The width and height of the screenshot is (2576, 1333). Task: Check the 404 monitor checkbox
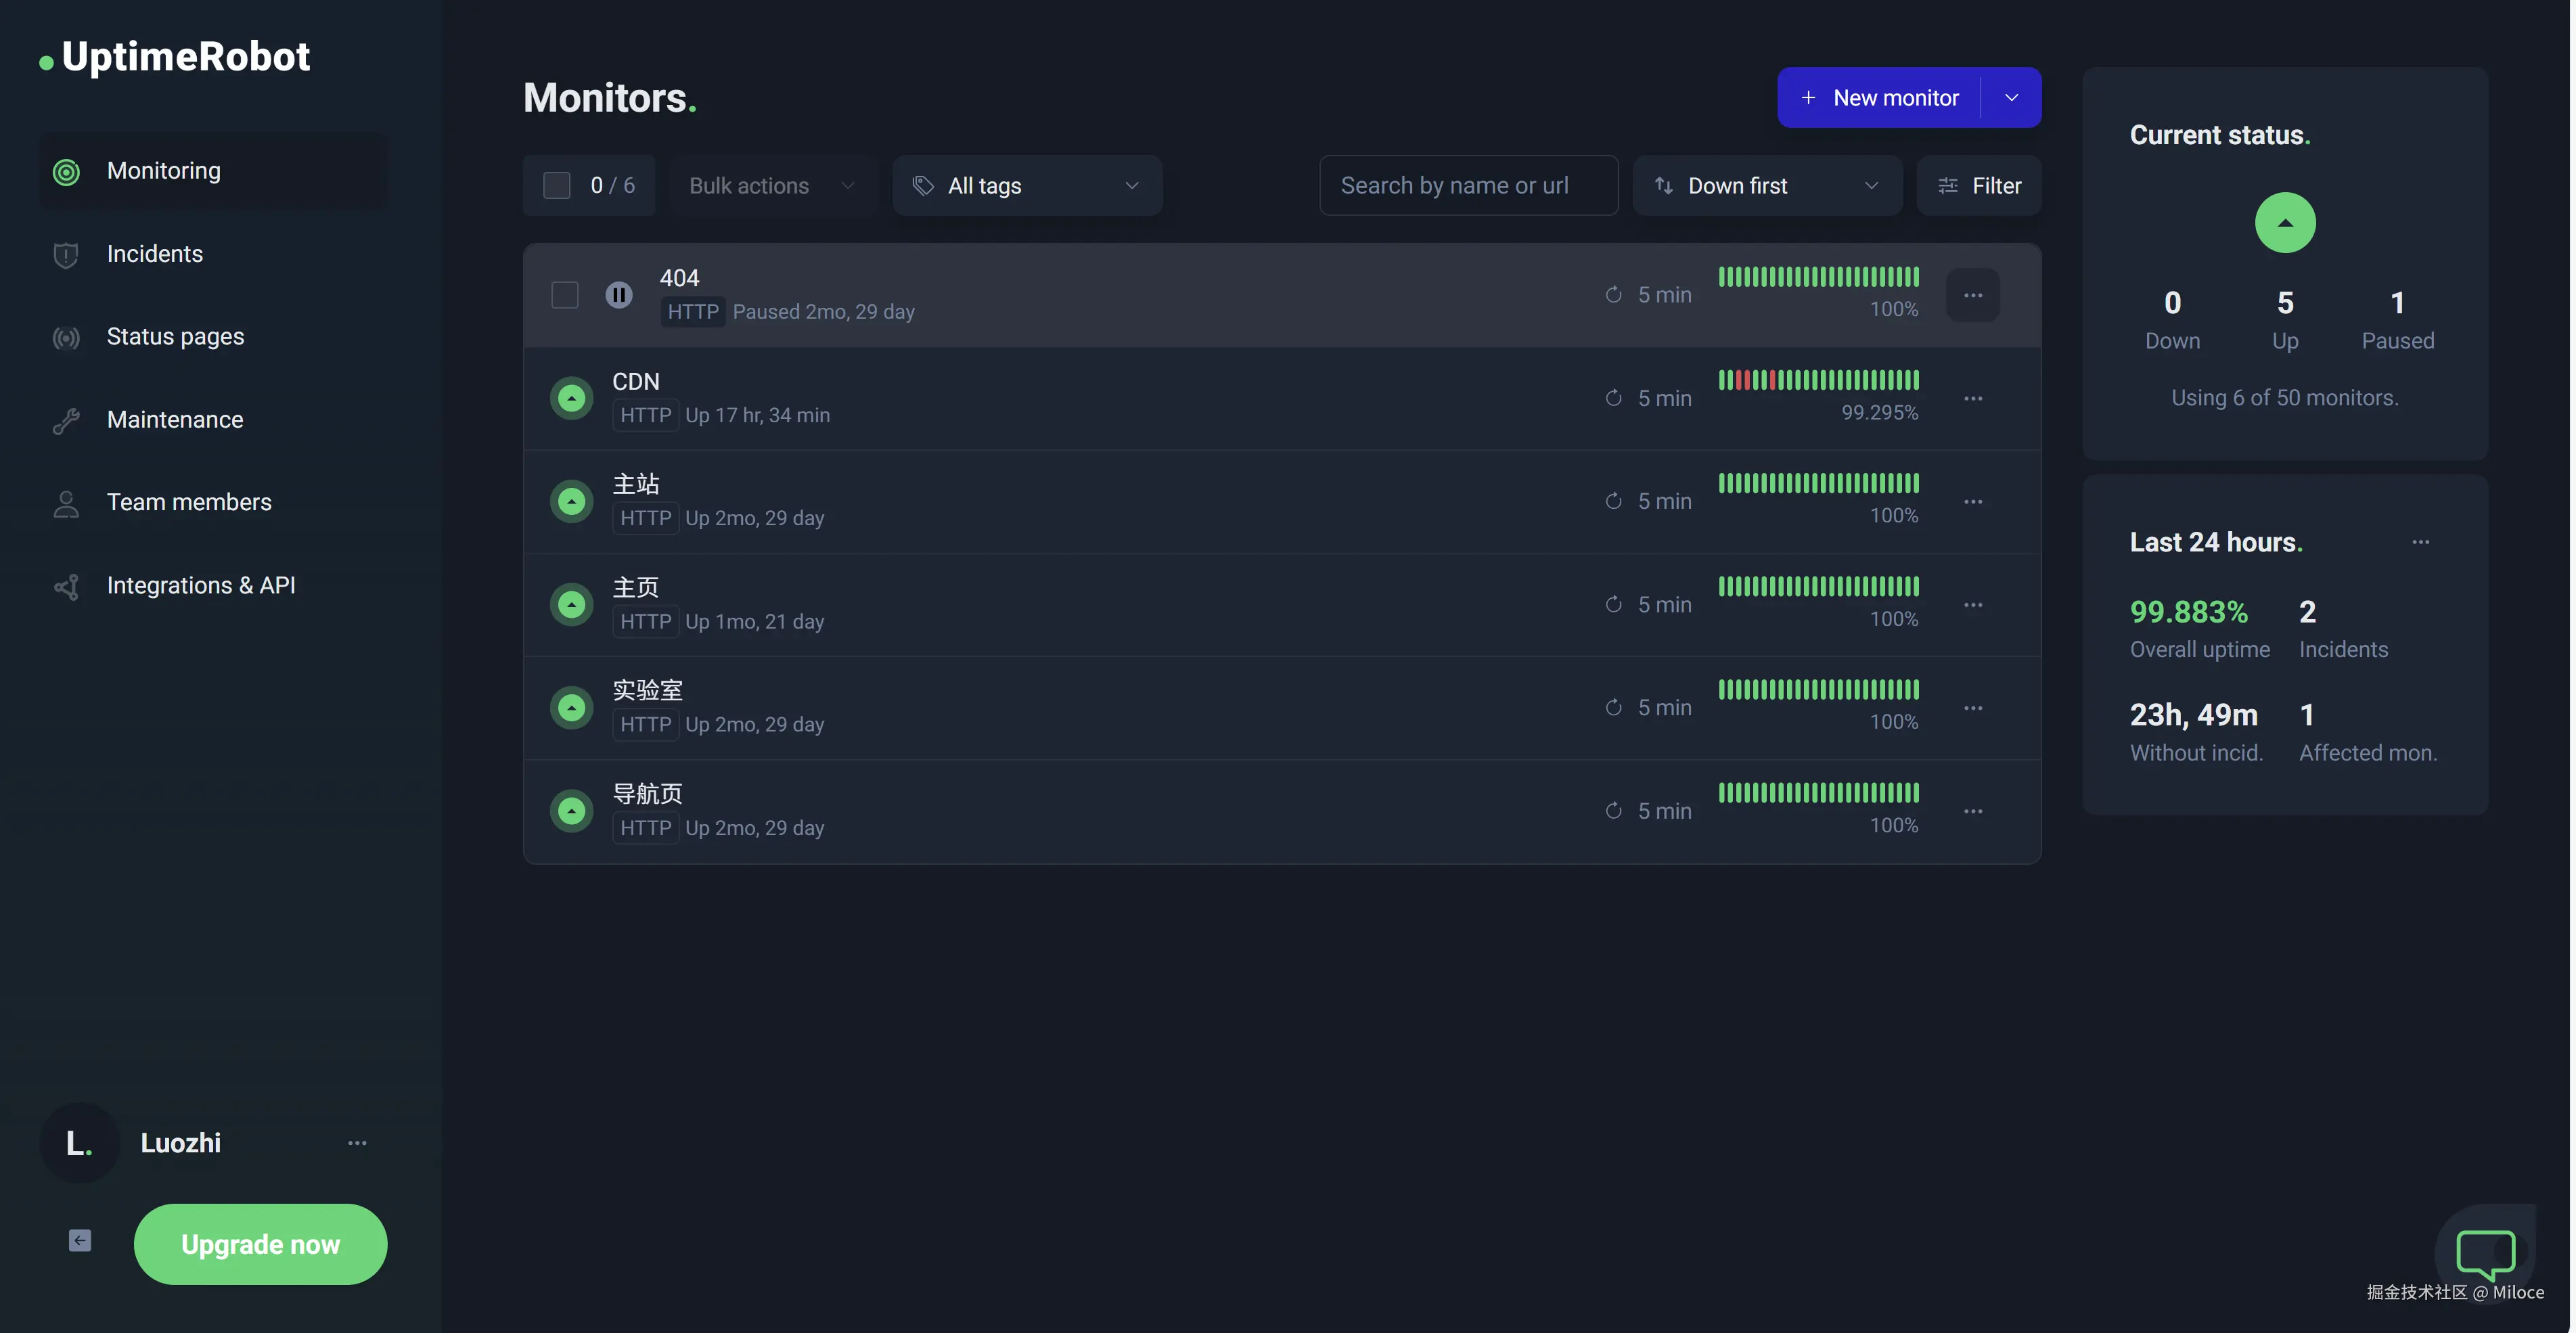tap(565, 295)
